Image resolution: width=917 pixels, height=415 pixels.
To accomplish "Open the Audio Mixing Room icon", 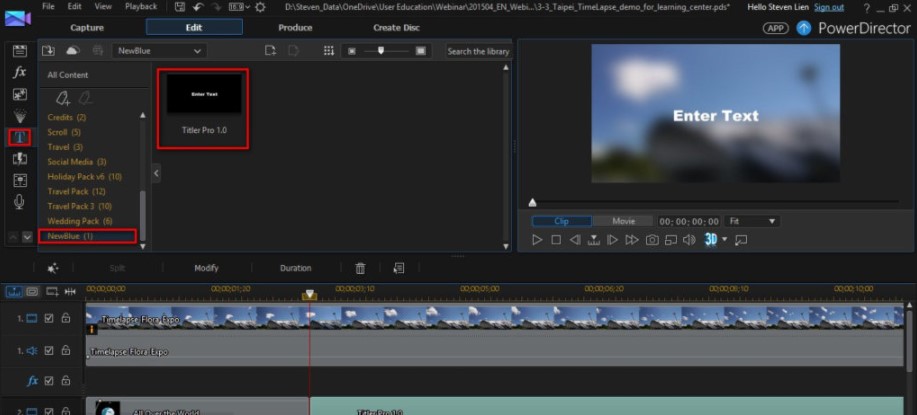I will [x=20, y=180].
